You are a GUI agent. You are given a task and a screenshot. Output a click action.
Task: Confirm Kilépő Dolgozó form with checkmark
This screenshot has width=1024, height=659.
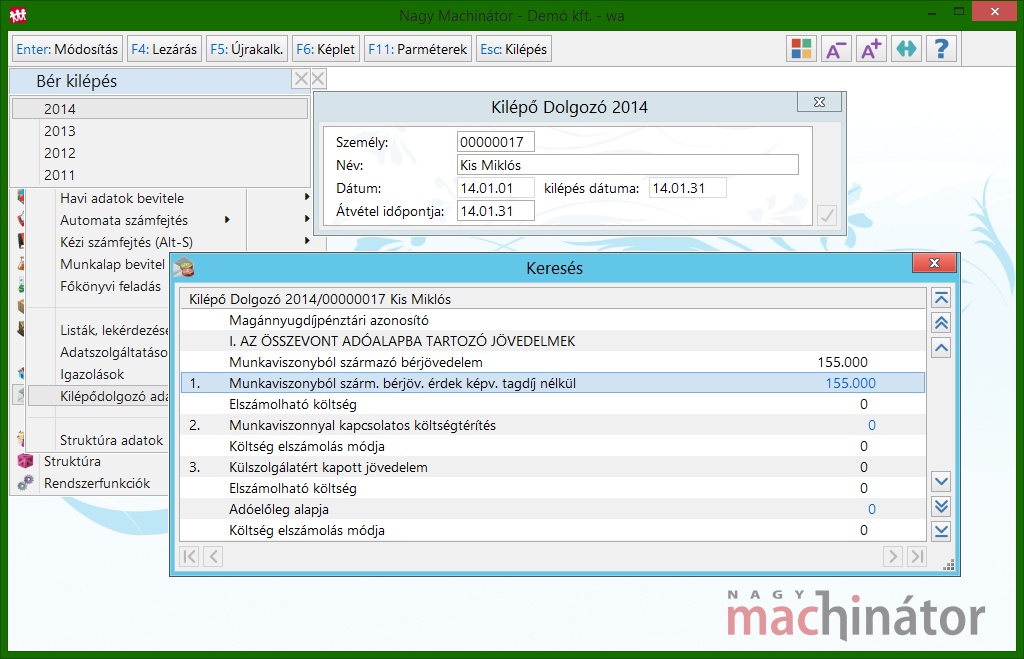[827, 215]
